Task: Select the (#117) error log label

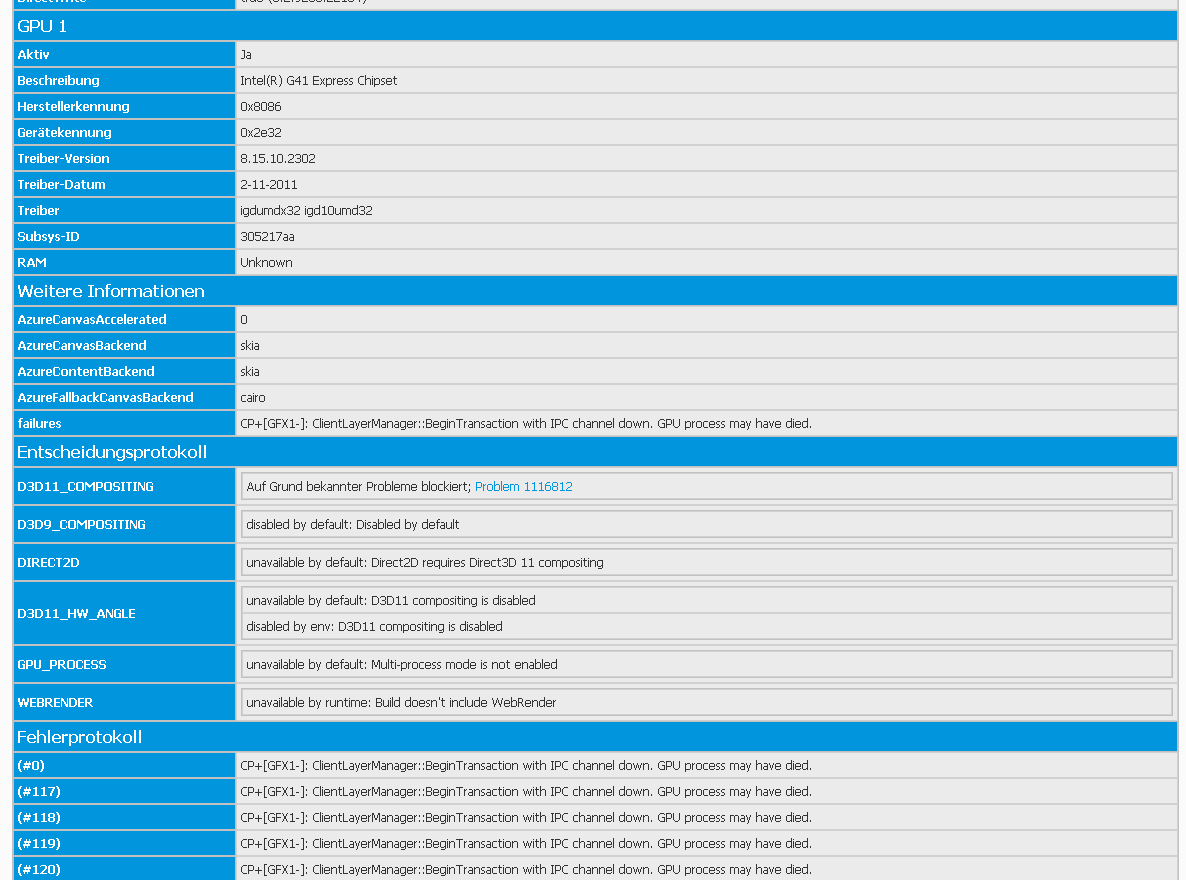Action: (39, 791)
